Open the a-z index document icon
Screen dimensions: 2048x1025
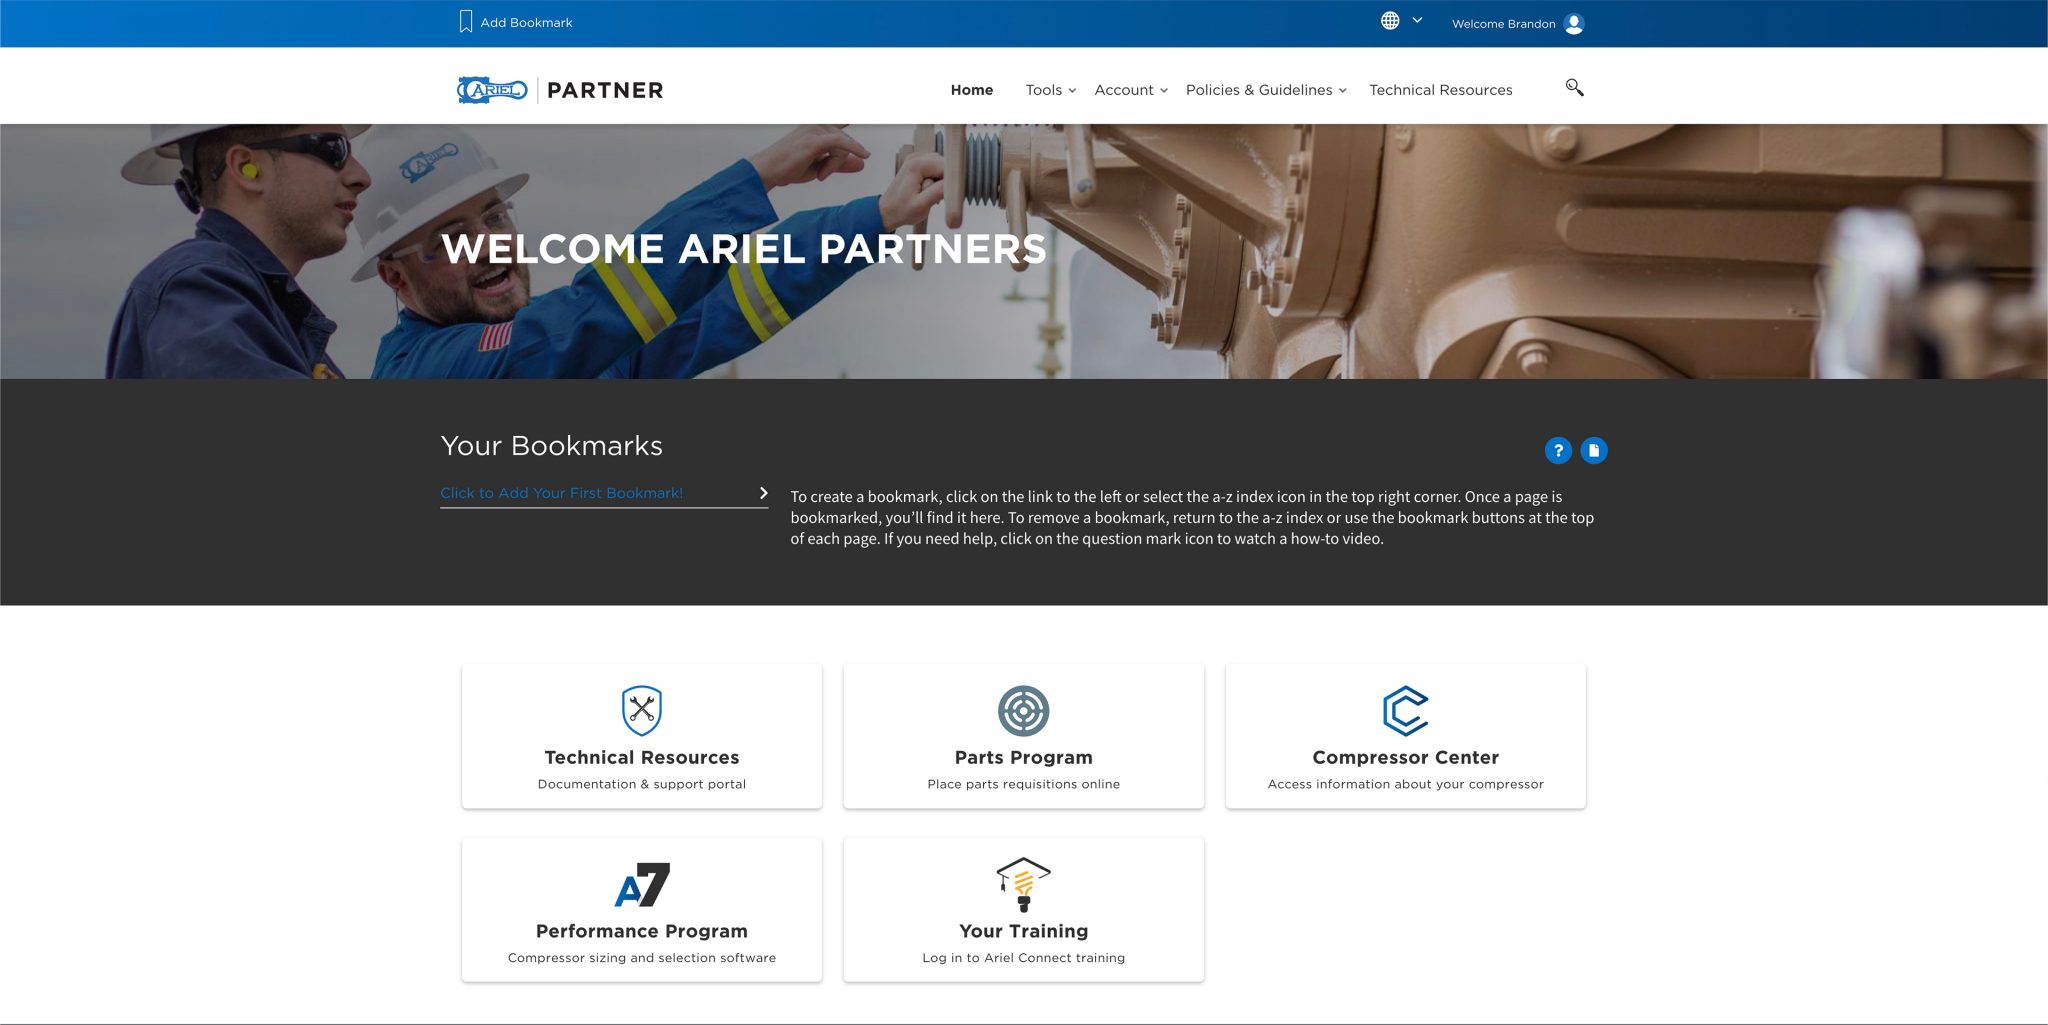(1594, 451)
